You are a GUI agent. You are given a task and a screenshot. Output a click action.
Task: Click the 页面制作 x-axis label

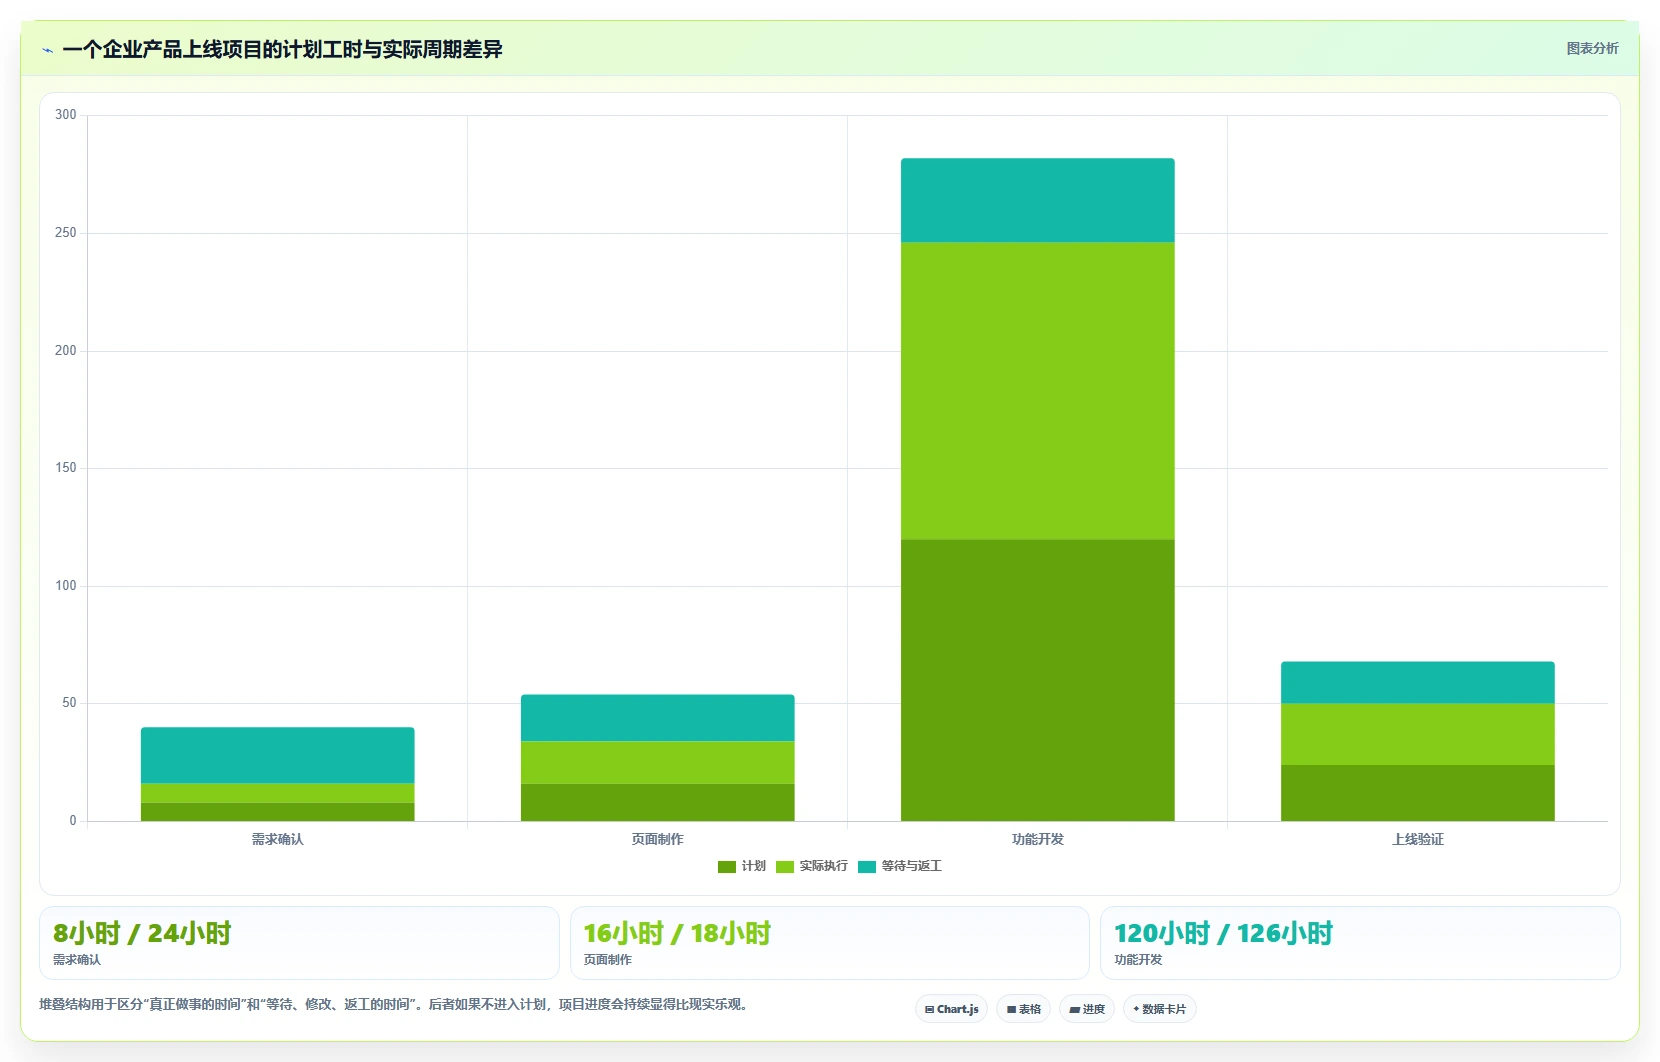tap(658, 839)
